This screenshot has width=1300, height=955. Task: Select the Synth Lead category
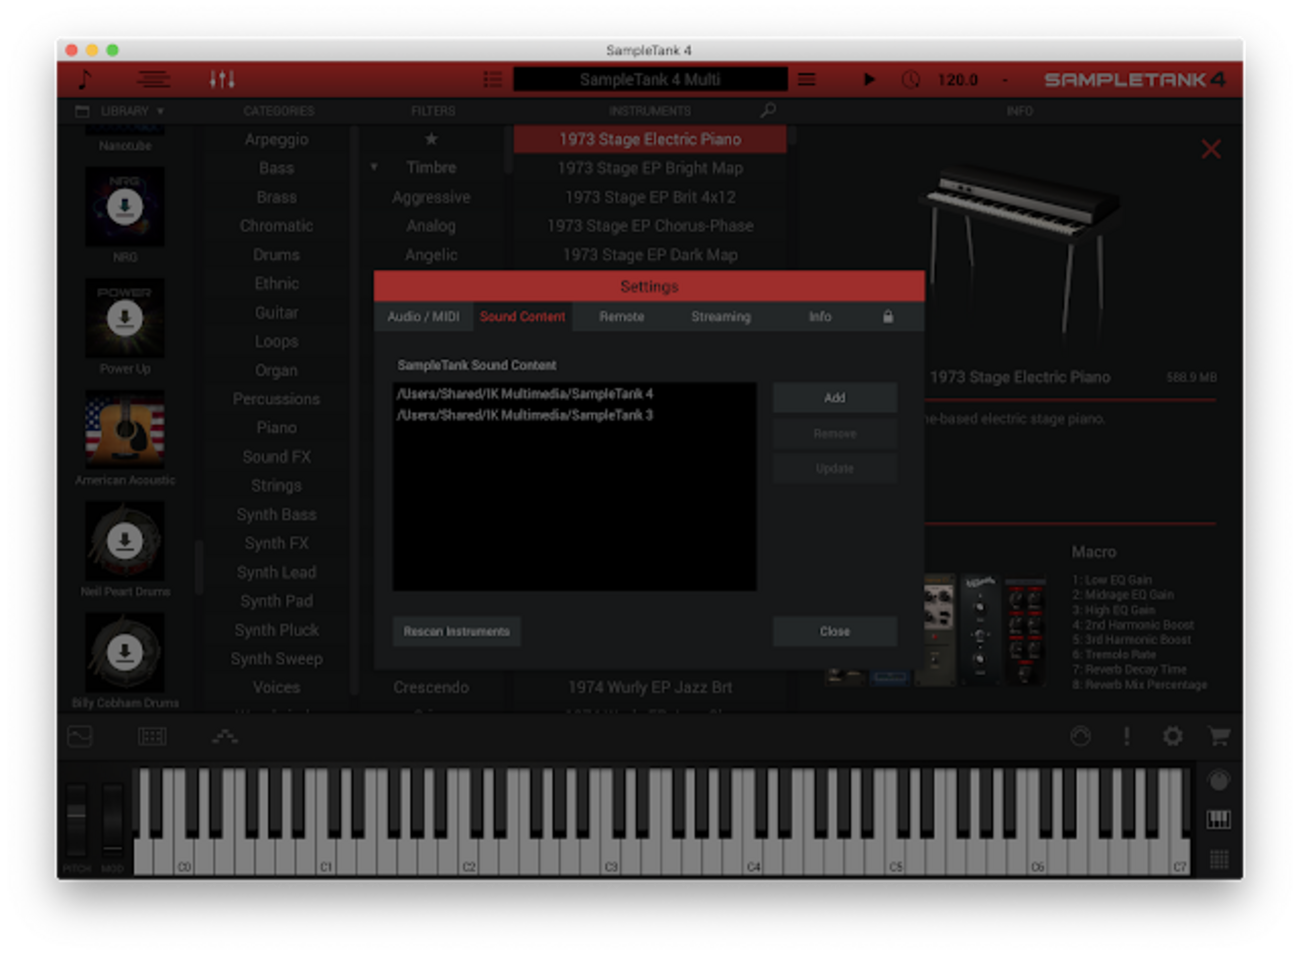pyautogui.click(x=276, y=572)
